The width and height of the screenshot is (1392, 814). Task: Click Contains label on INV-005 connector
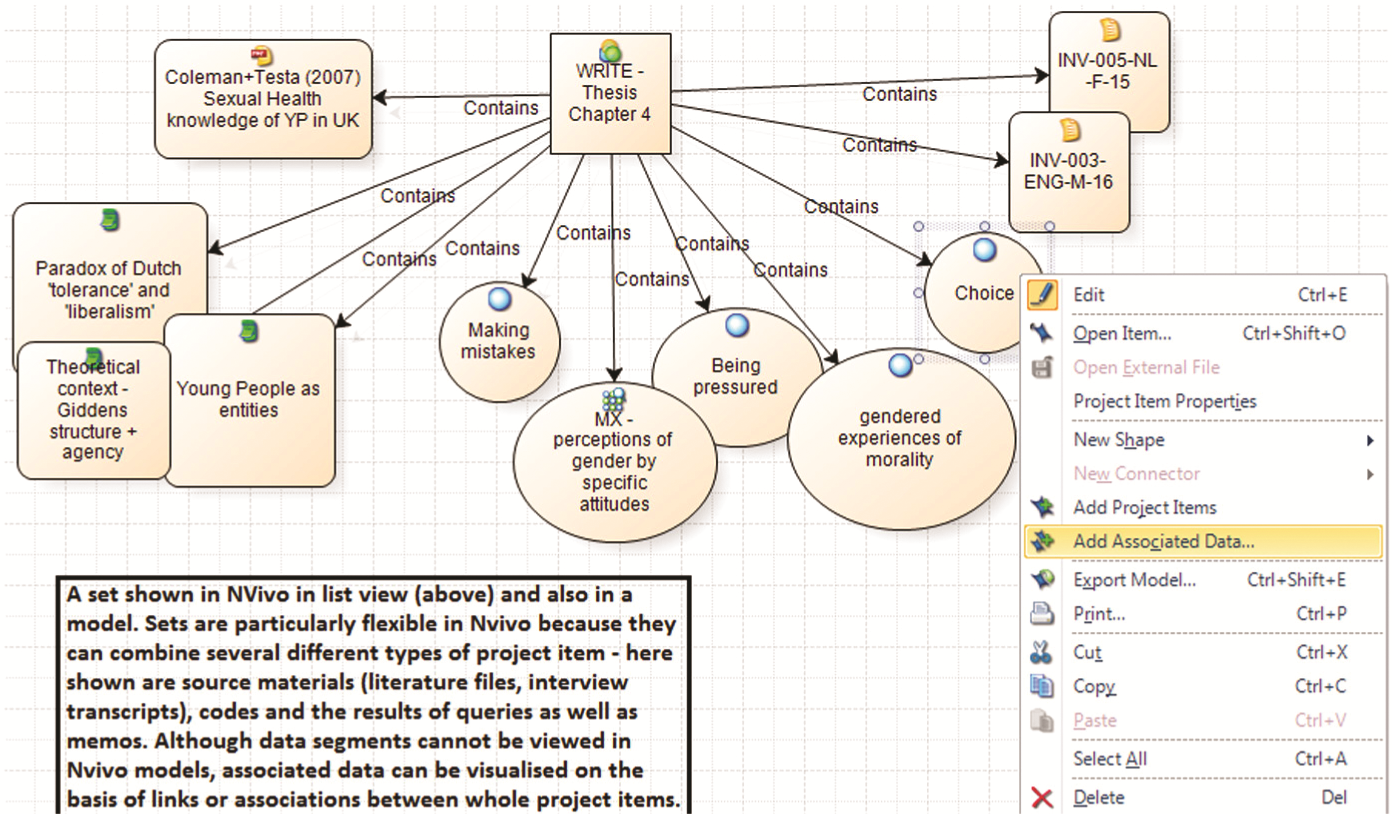click(x=900, y=94)
